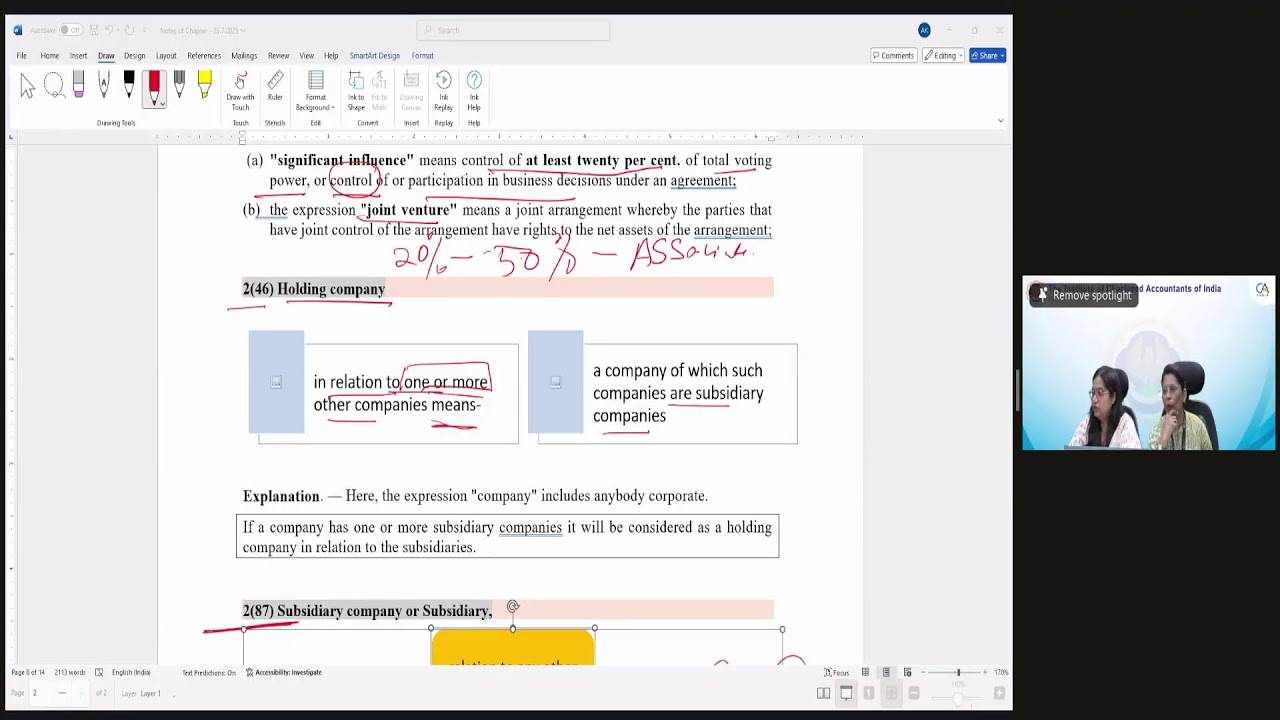Switch to Web Layout view
1280x720 pixels.
[x=907, y=673]
